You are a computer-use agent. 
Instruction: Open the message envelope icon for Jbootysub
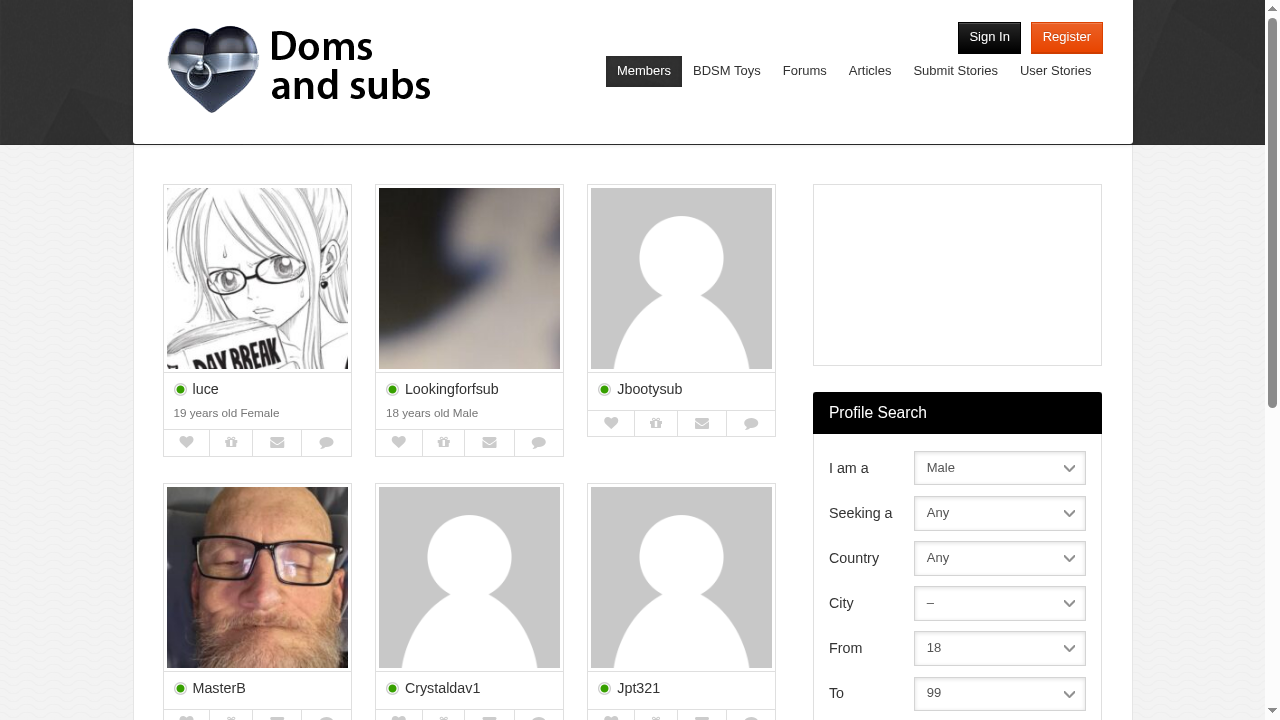click(701, 423)
